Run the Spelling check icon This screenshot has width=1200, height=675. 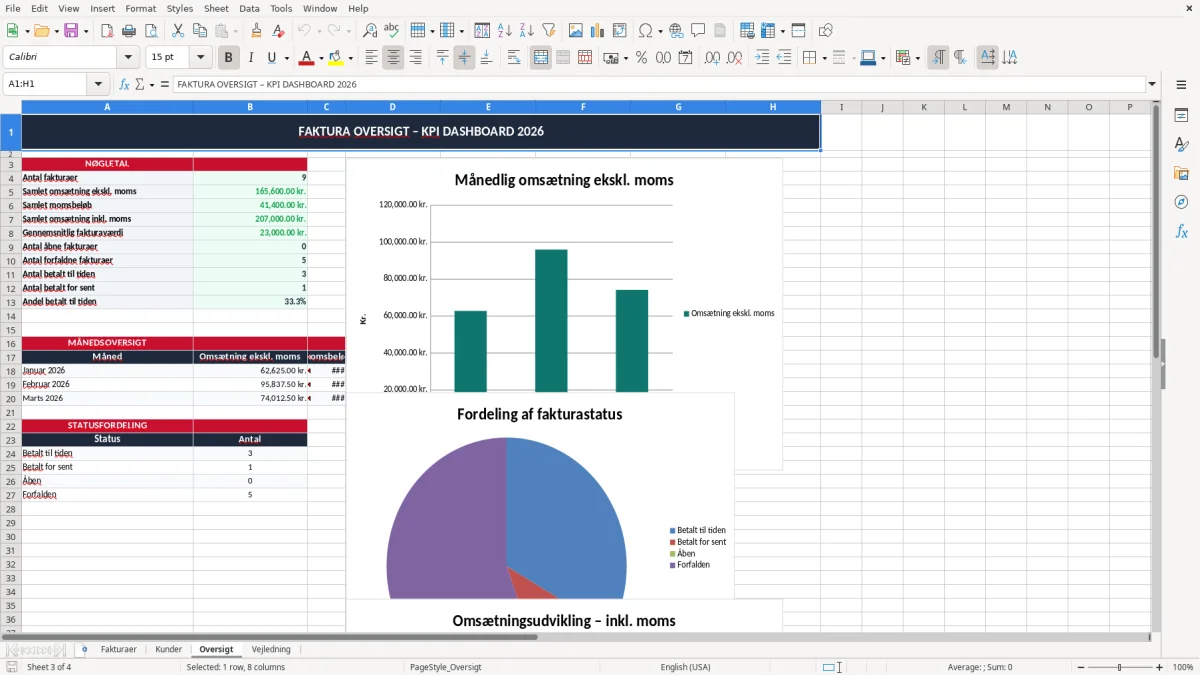[392, 31]
